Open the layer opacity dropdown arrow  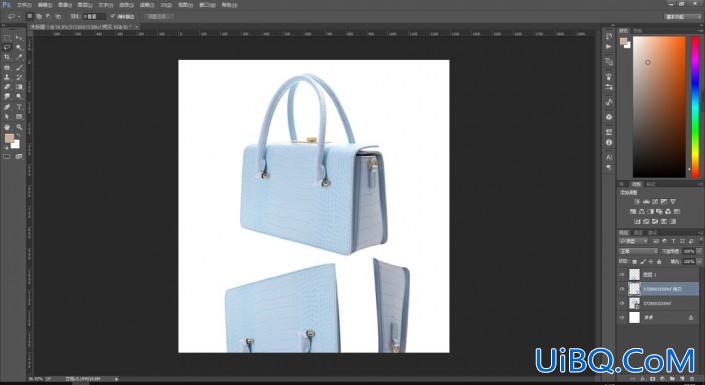point(698,251)
